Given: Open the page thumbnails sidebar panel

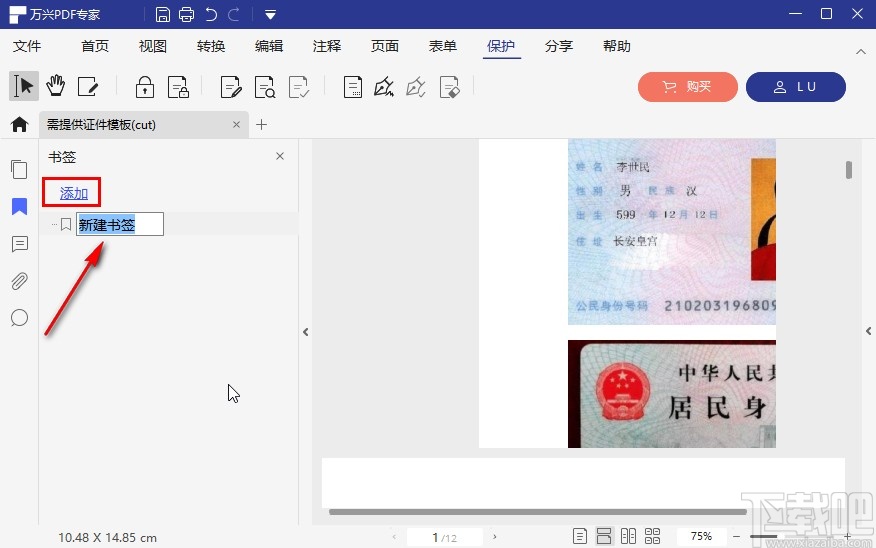Looking at the screenshot, I should coord(19,169).
